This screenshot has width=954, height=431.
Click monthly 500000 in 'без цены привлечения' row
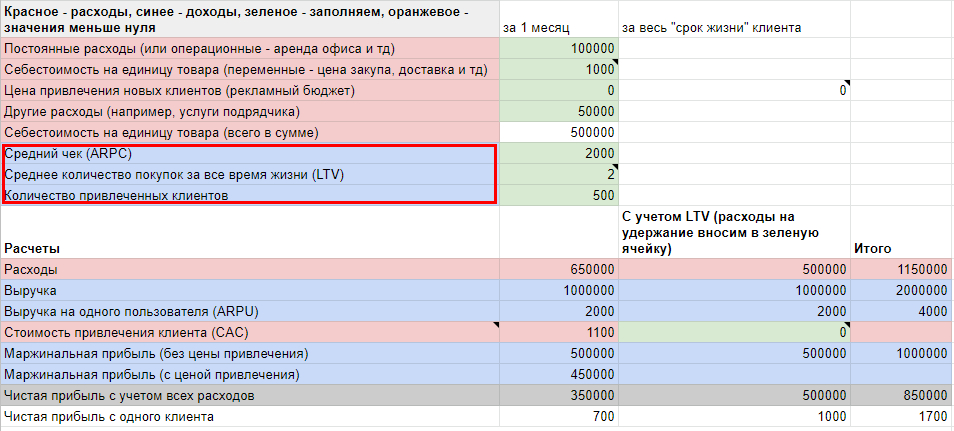[x=559, y=353]
